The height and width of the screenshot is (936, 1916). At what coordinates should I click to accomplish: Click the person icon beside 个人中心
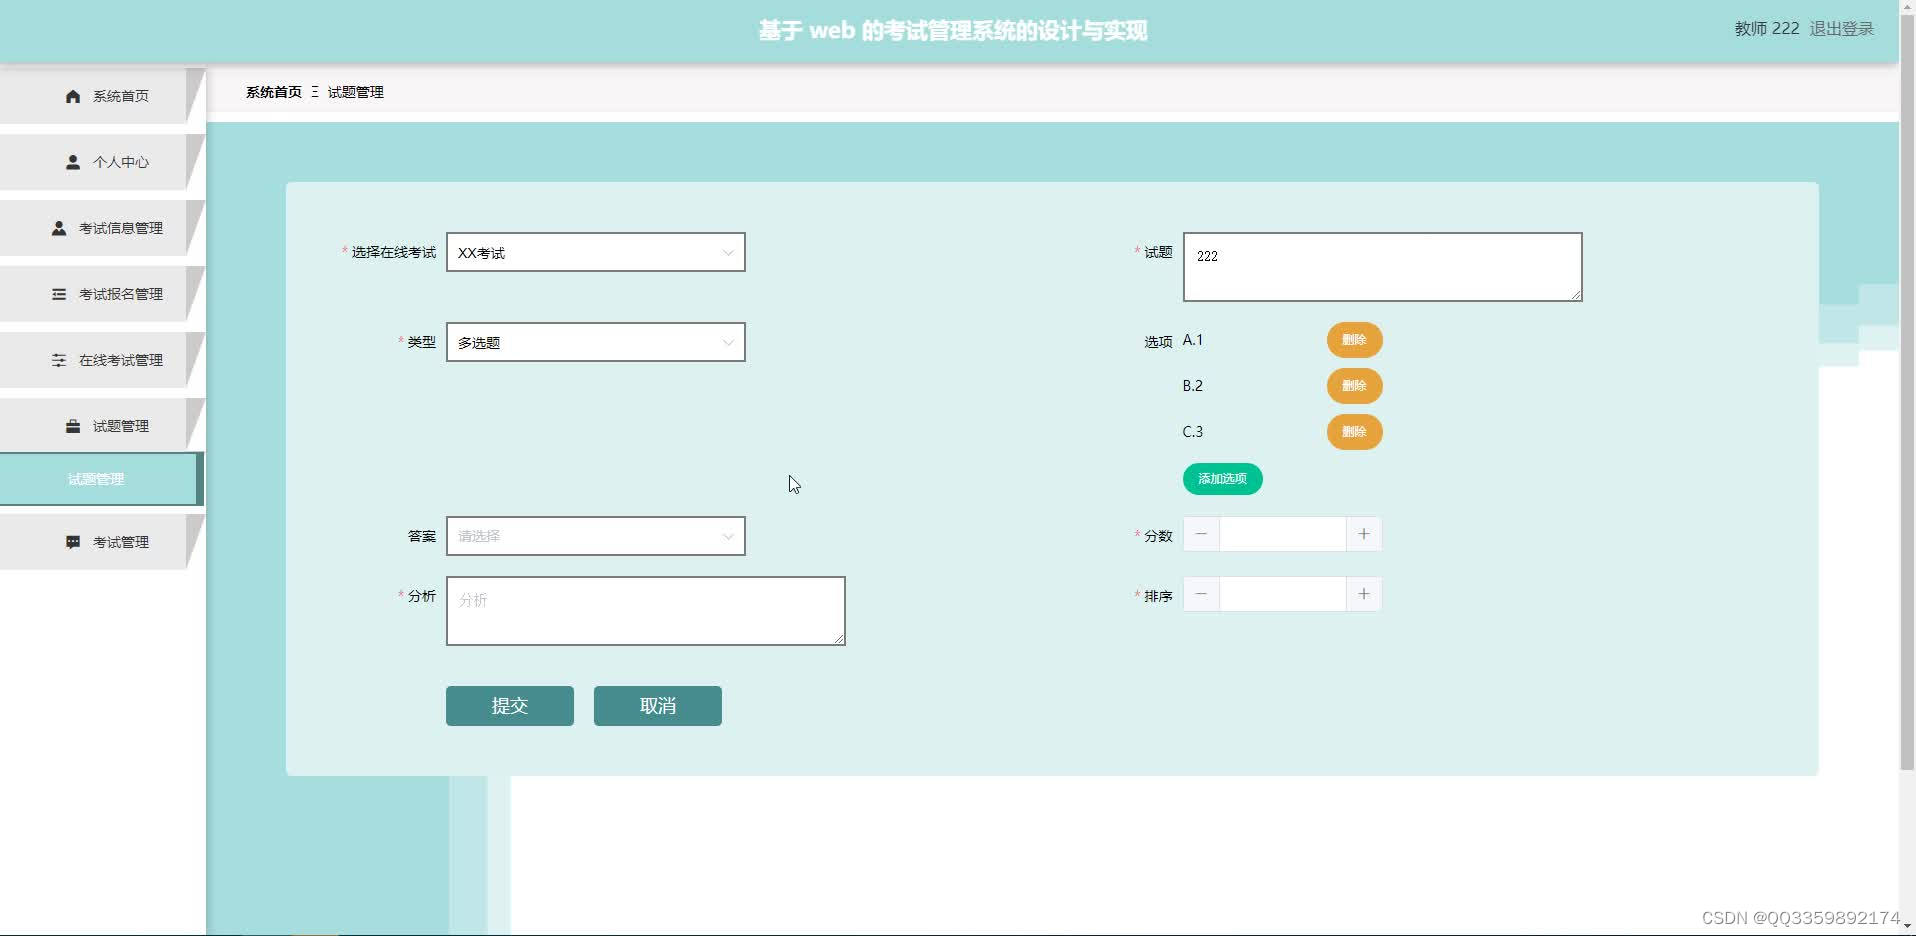coord(73,162)
